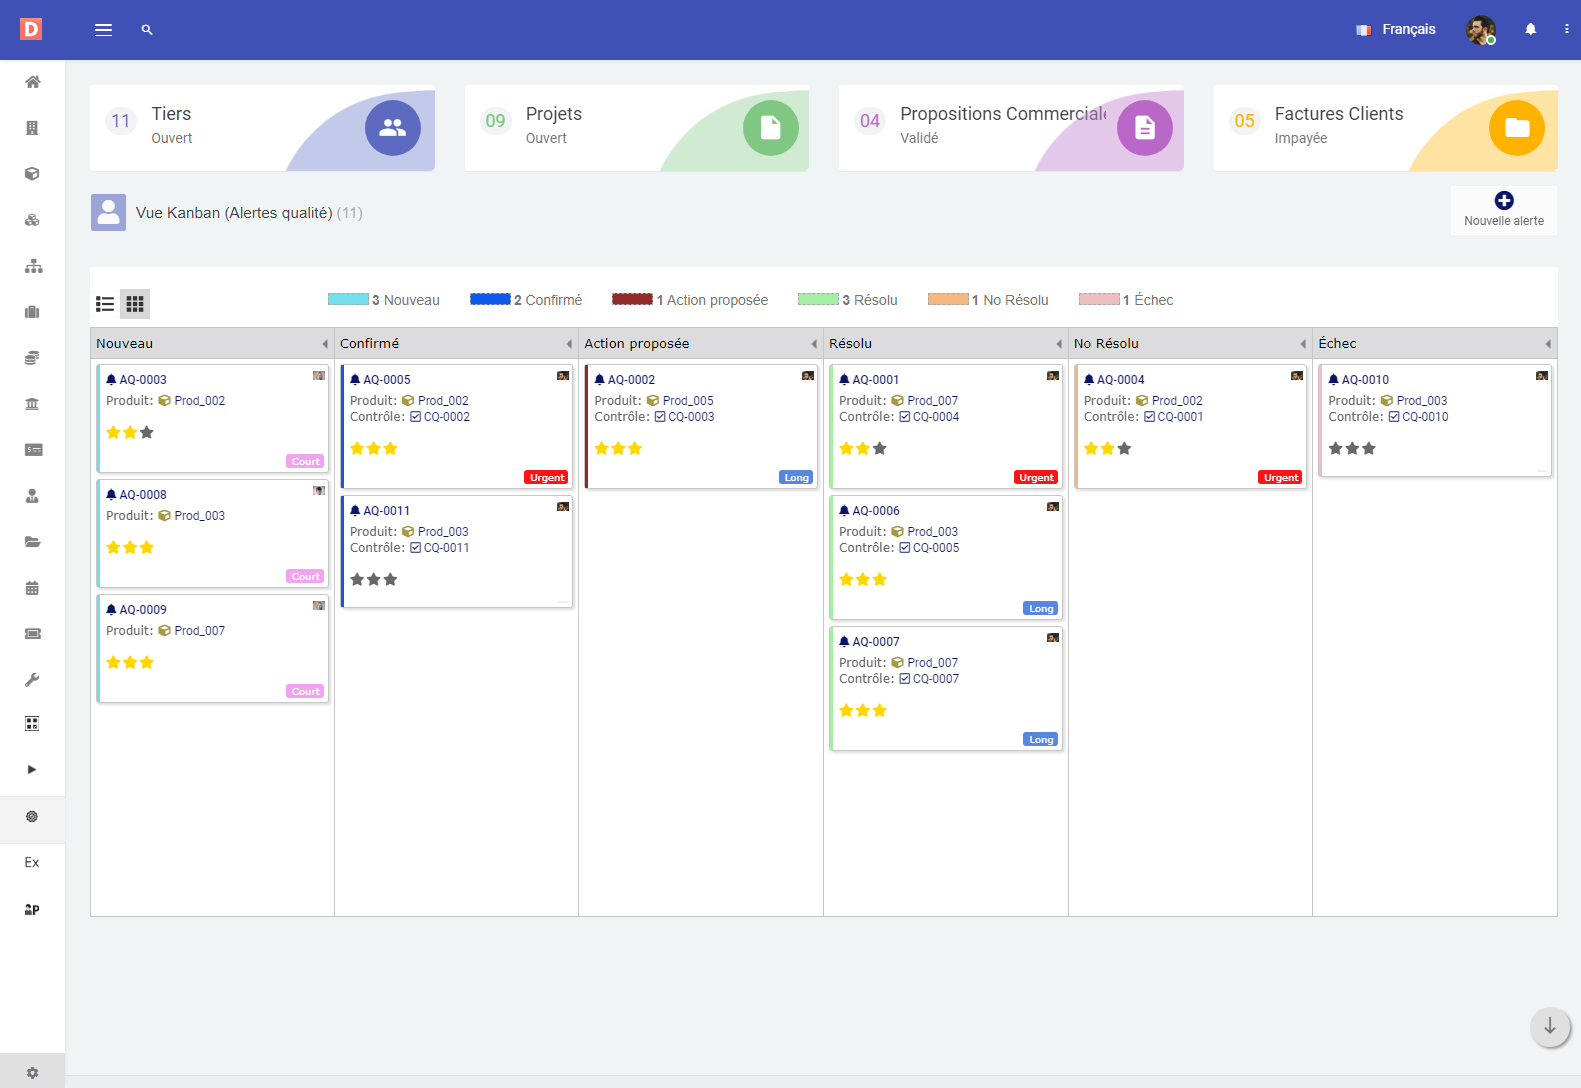Click the green Projets document icon

[771, 128]
